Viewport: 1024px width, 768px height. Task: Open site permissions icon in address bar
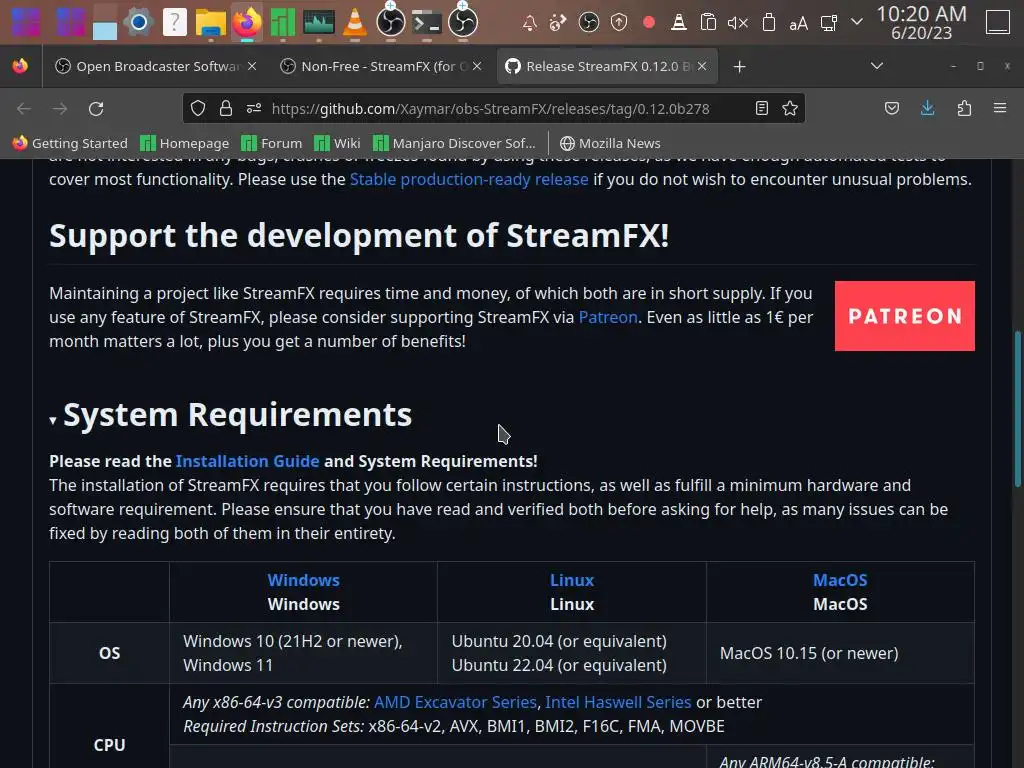254,108
